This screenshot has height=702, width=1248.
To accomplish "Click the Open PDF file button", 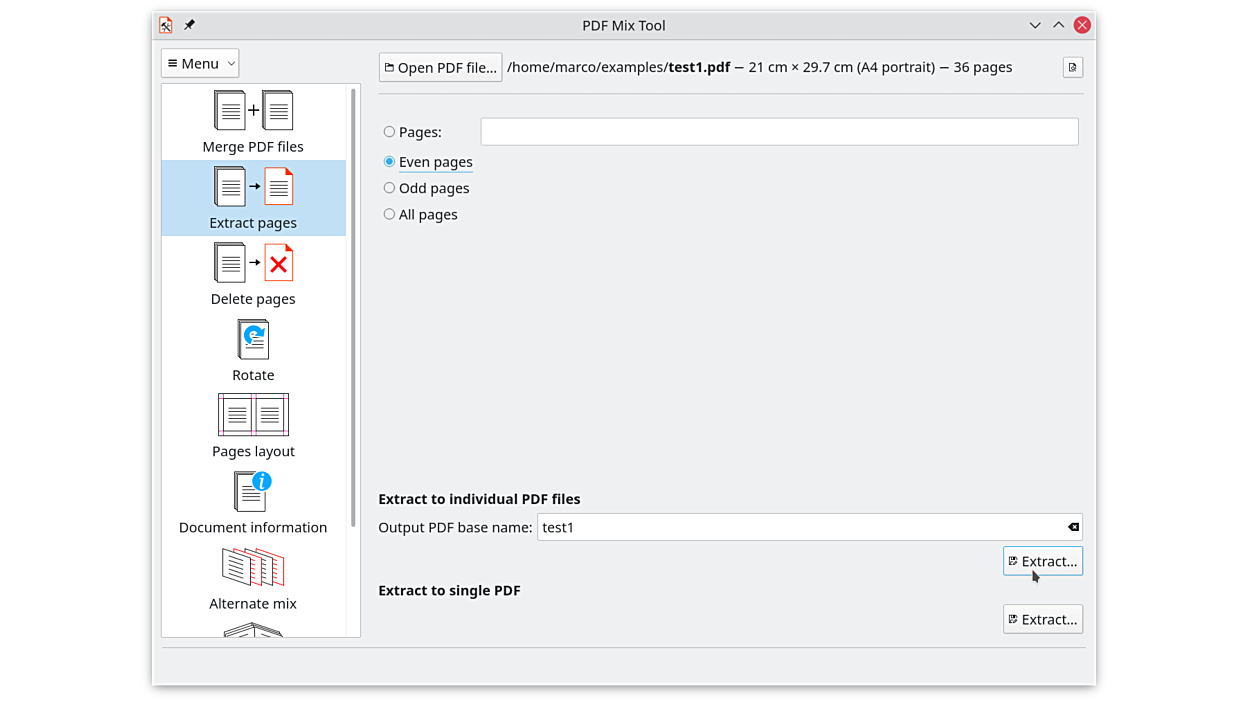I will pyautogui.click(x=440, y=67).
